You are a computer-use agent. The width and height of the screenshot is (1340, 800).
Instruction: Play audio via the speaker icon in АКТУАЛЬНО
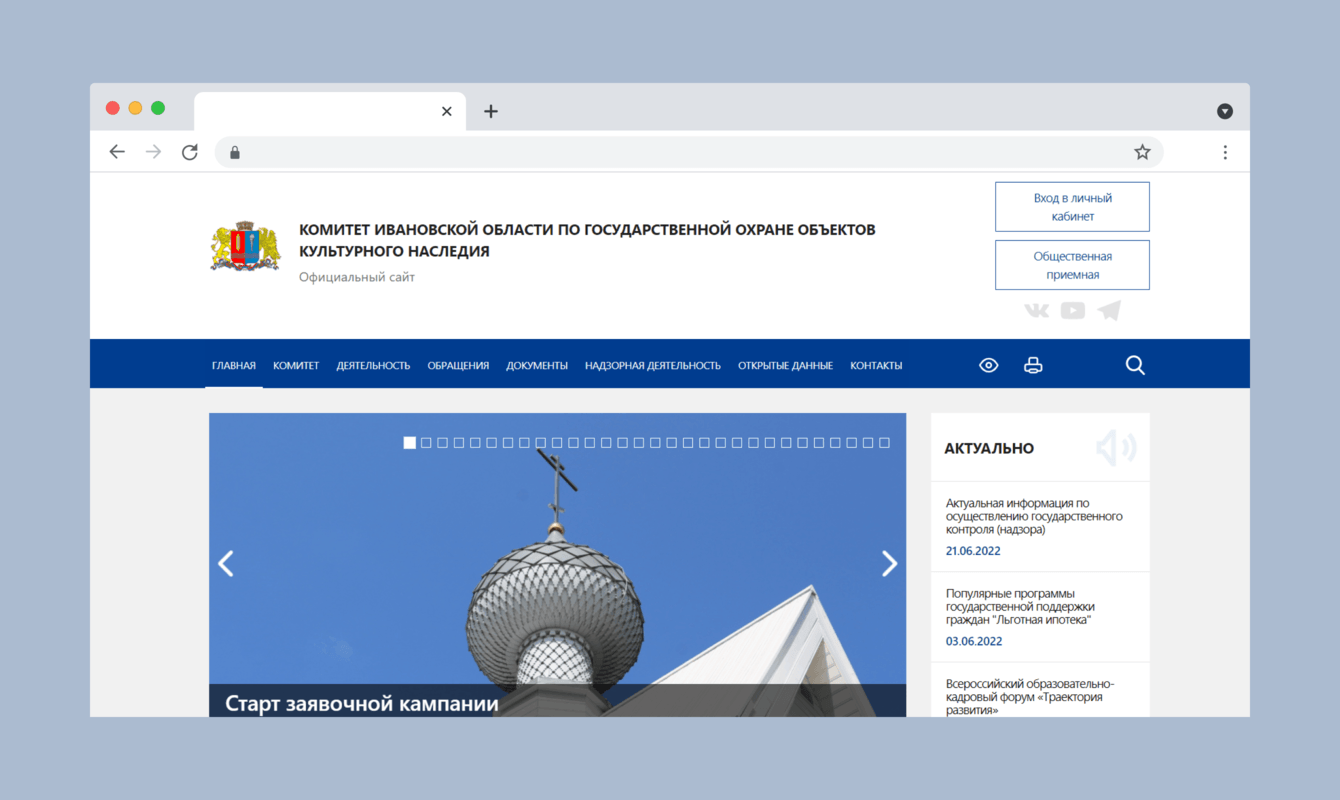click(1114, 447)
